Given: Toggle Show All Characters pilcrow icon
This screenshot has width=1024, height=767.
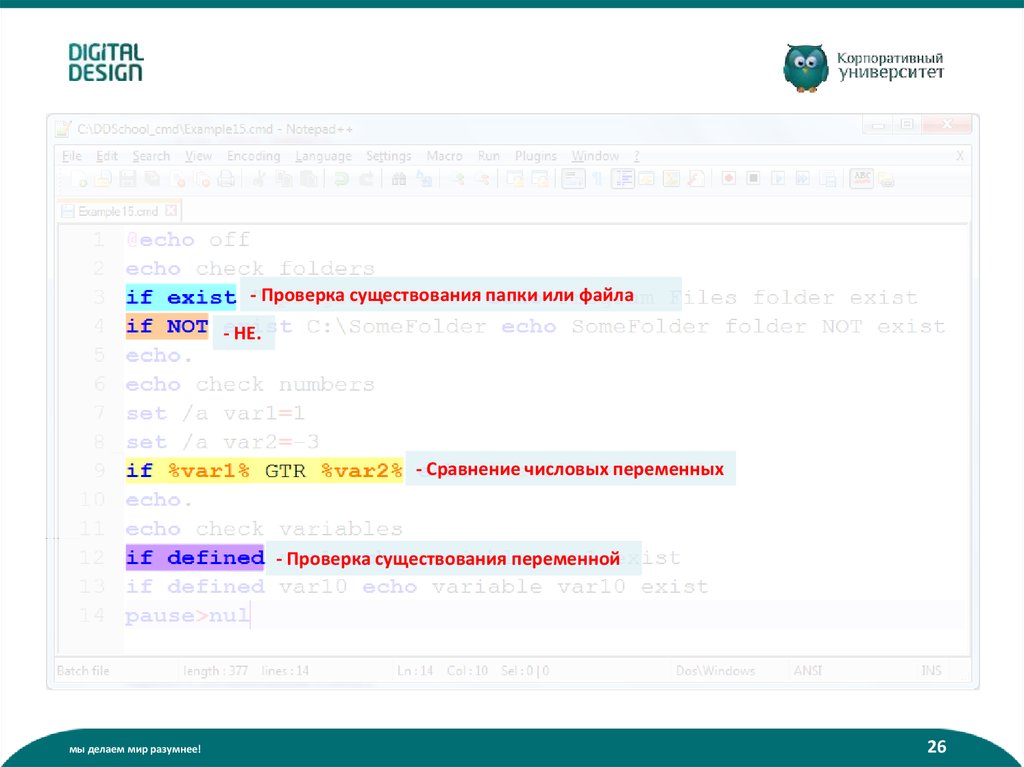Looking at the screenshot, I should (x=598, y=179).
